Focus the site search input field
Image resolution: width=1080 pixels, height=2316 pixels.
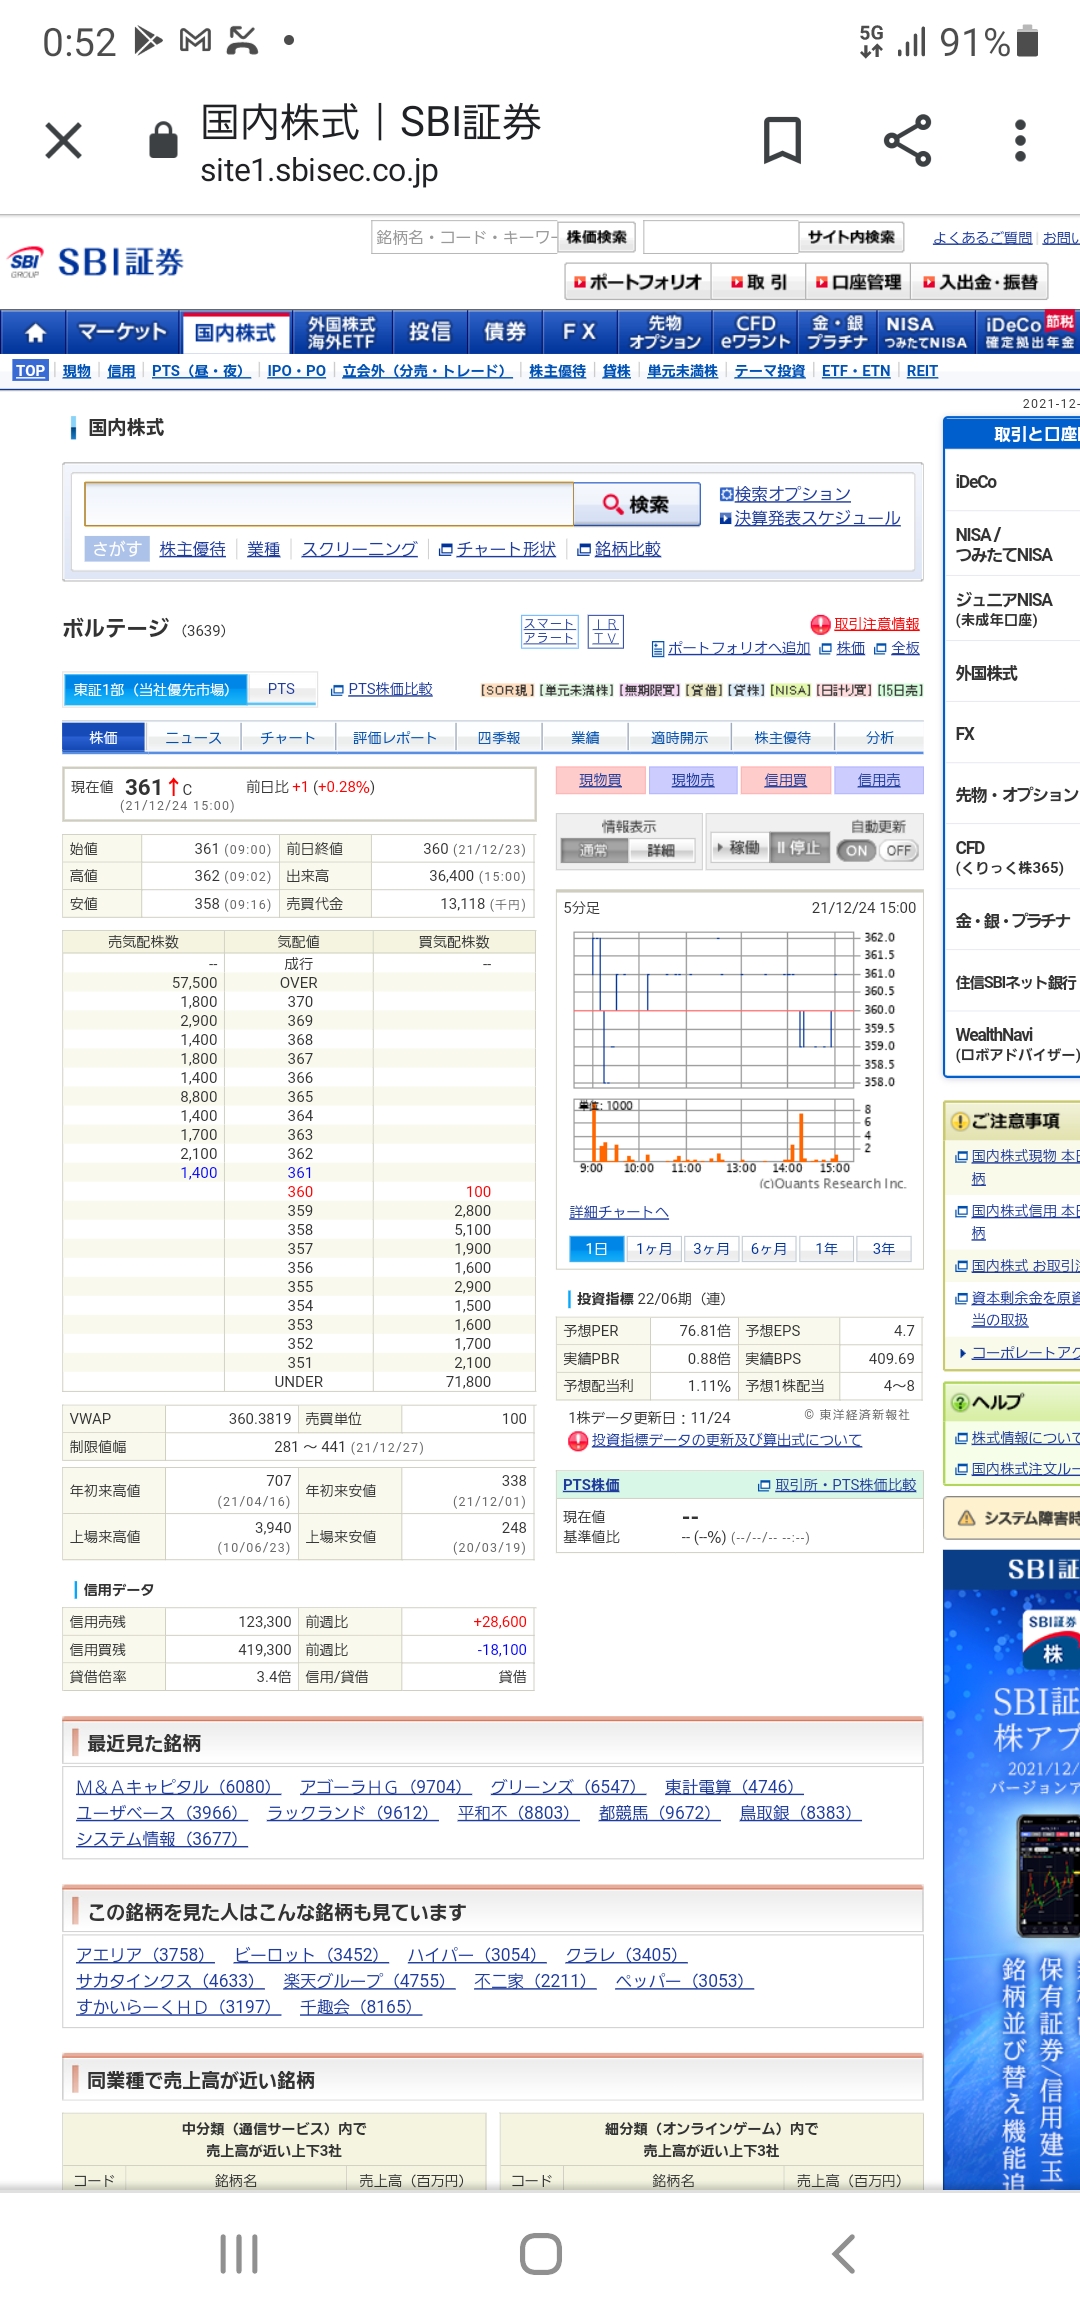[721, 237]
